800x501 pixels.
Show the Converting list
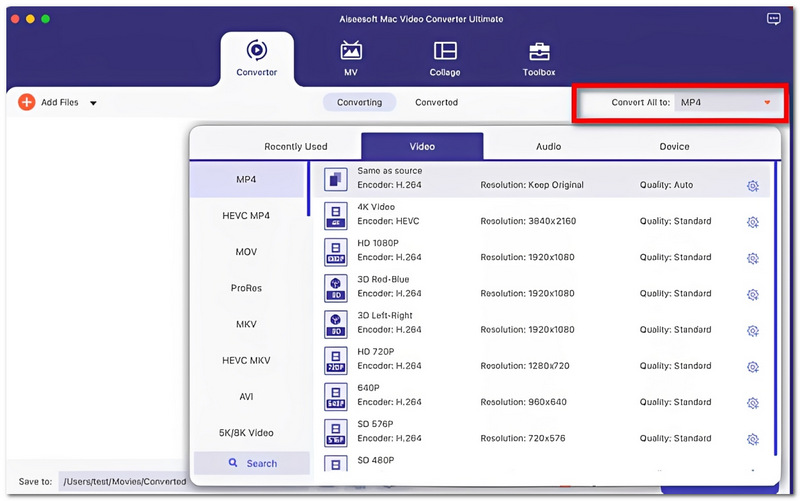(359, 102)
